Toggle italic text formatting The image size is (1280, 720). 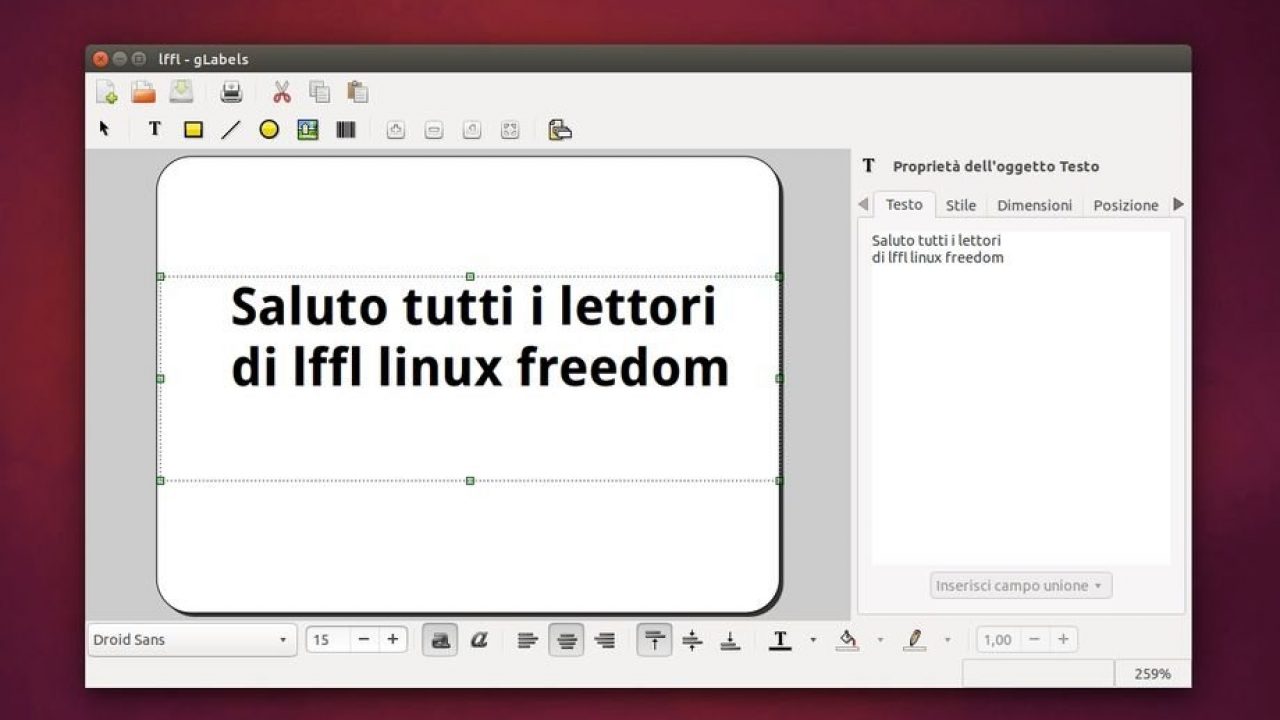[x=478, y=639]
